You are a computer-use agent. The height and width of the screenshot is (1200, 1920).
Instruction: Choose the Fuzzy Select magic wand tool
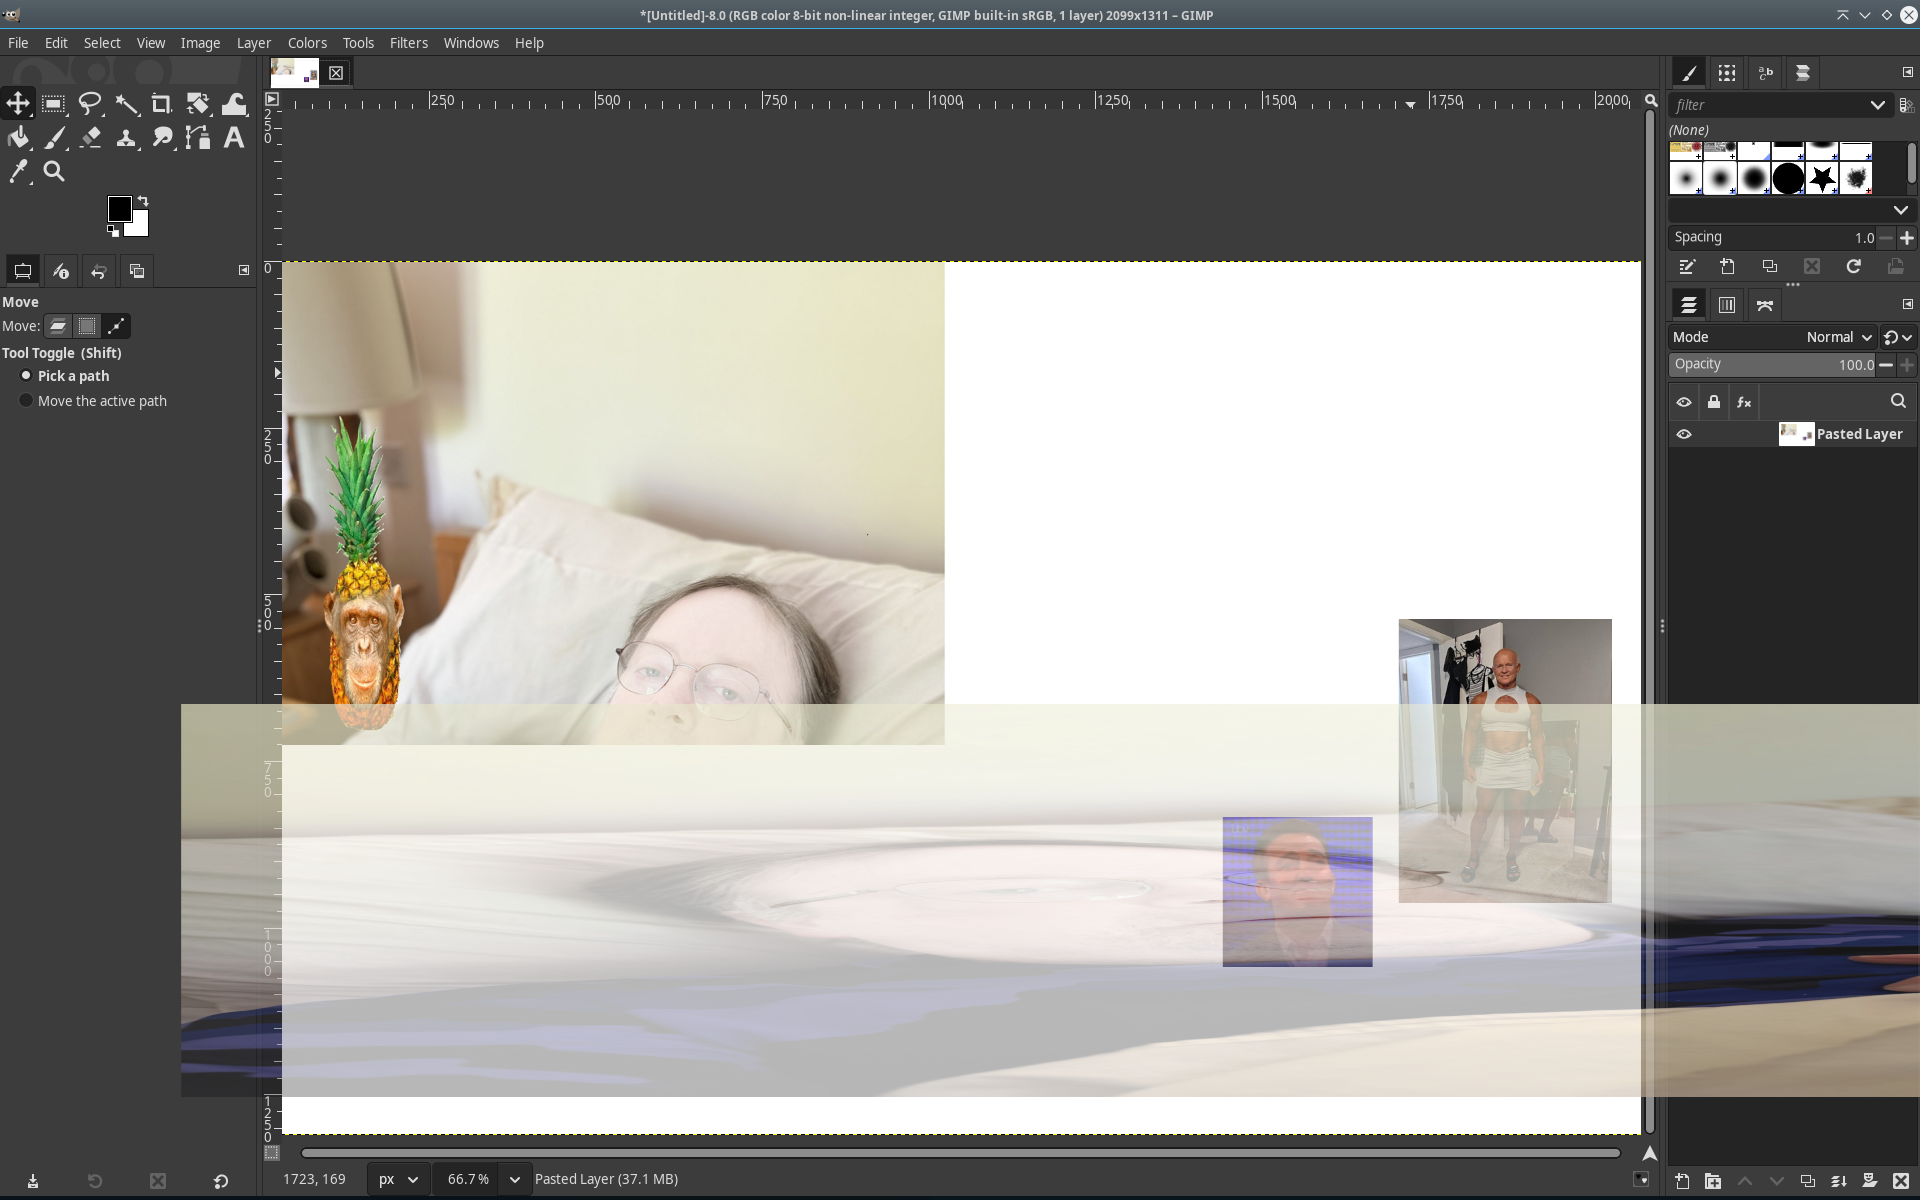(126, 104)
